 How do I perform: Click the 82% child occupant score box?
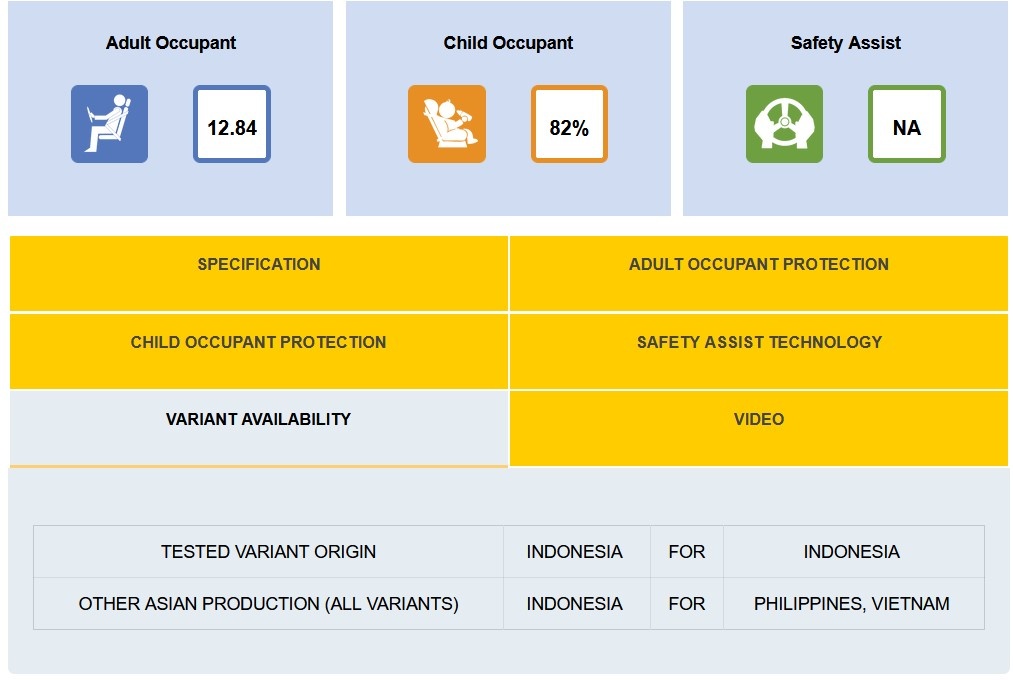(569, 125)
